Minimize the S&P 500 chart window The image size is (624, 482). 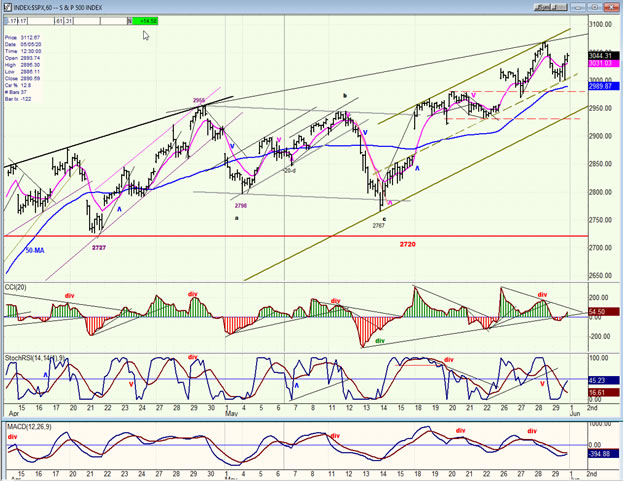pyautogui.click(x=577, y=7)
